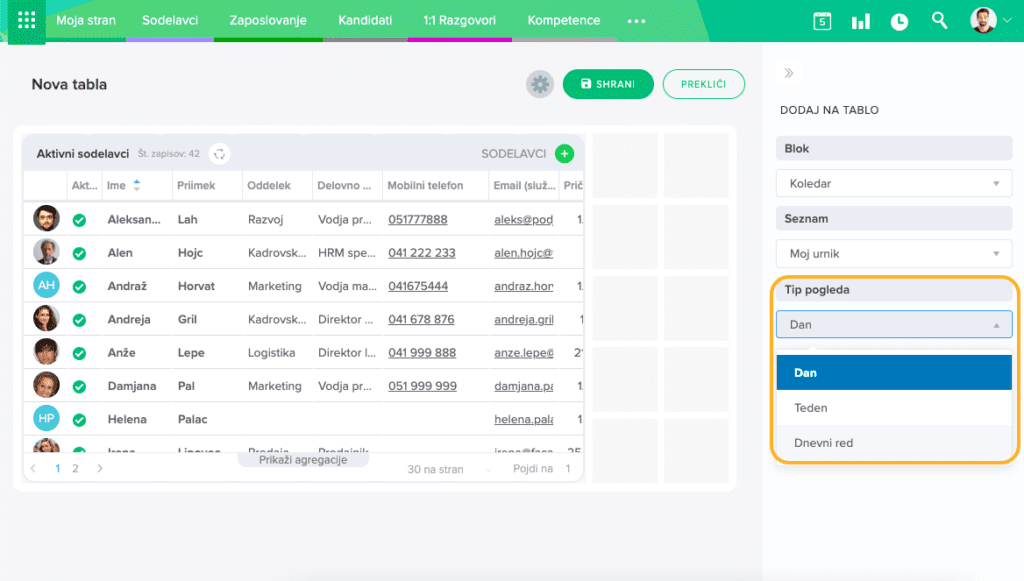Open board settings gear icon

point(540,85)
